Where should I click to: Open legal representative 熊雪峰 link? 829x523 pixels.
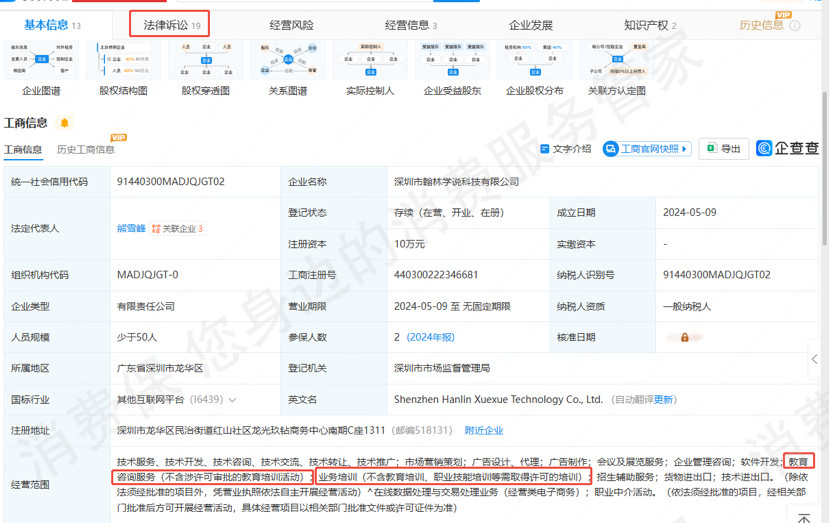point(131,228)
